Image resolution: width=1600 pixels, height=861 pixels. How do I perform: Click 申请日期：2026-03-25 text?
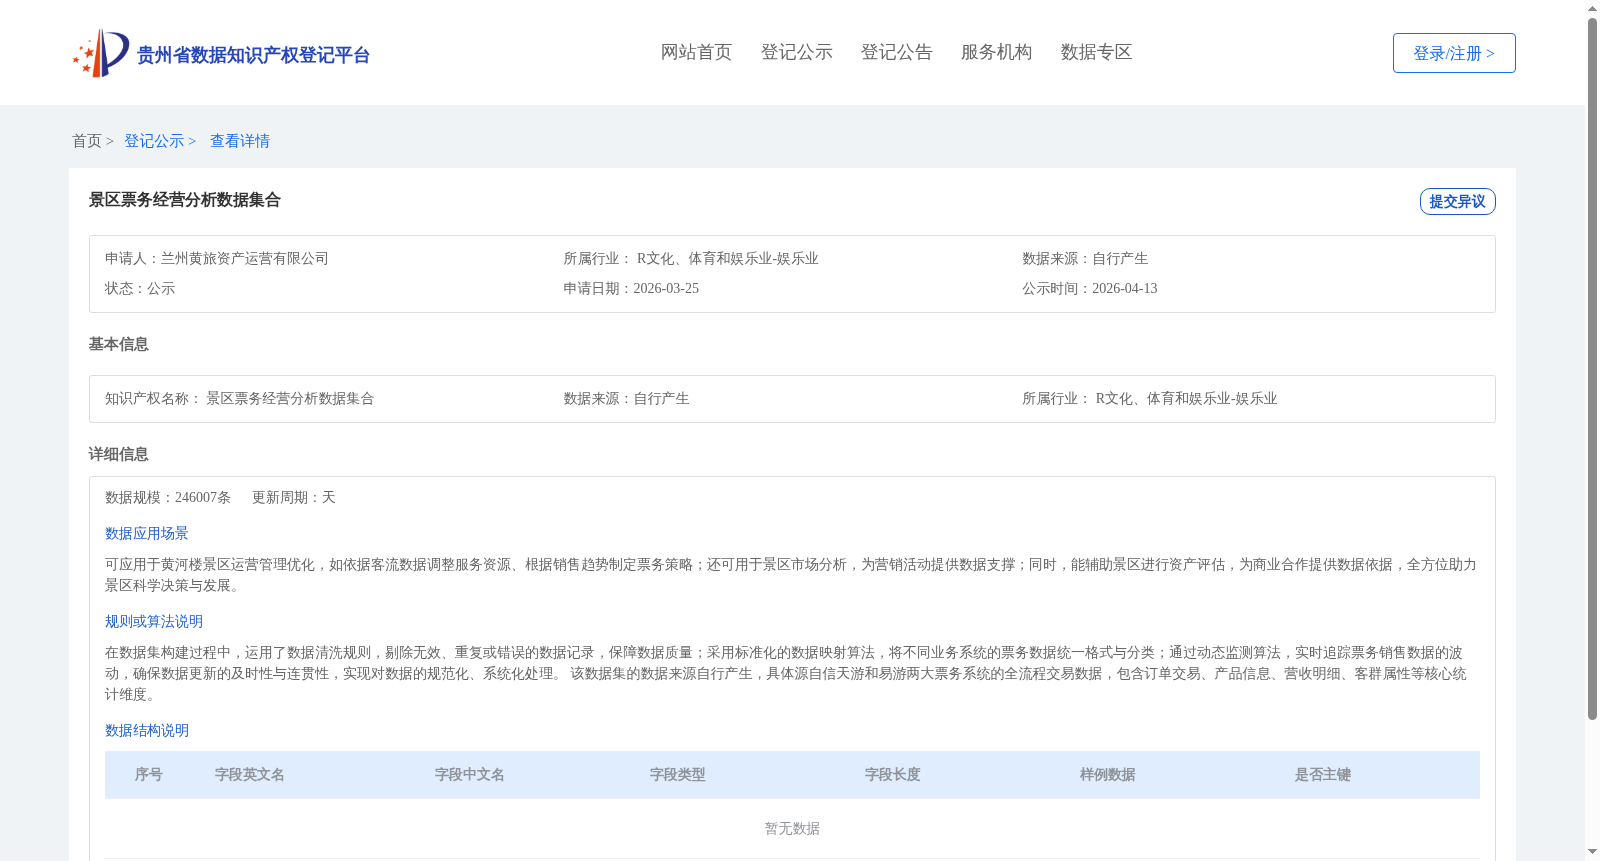tap(631, 288)
